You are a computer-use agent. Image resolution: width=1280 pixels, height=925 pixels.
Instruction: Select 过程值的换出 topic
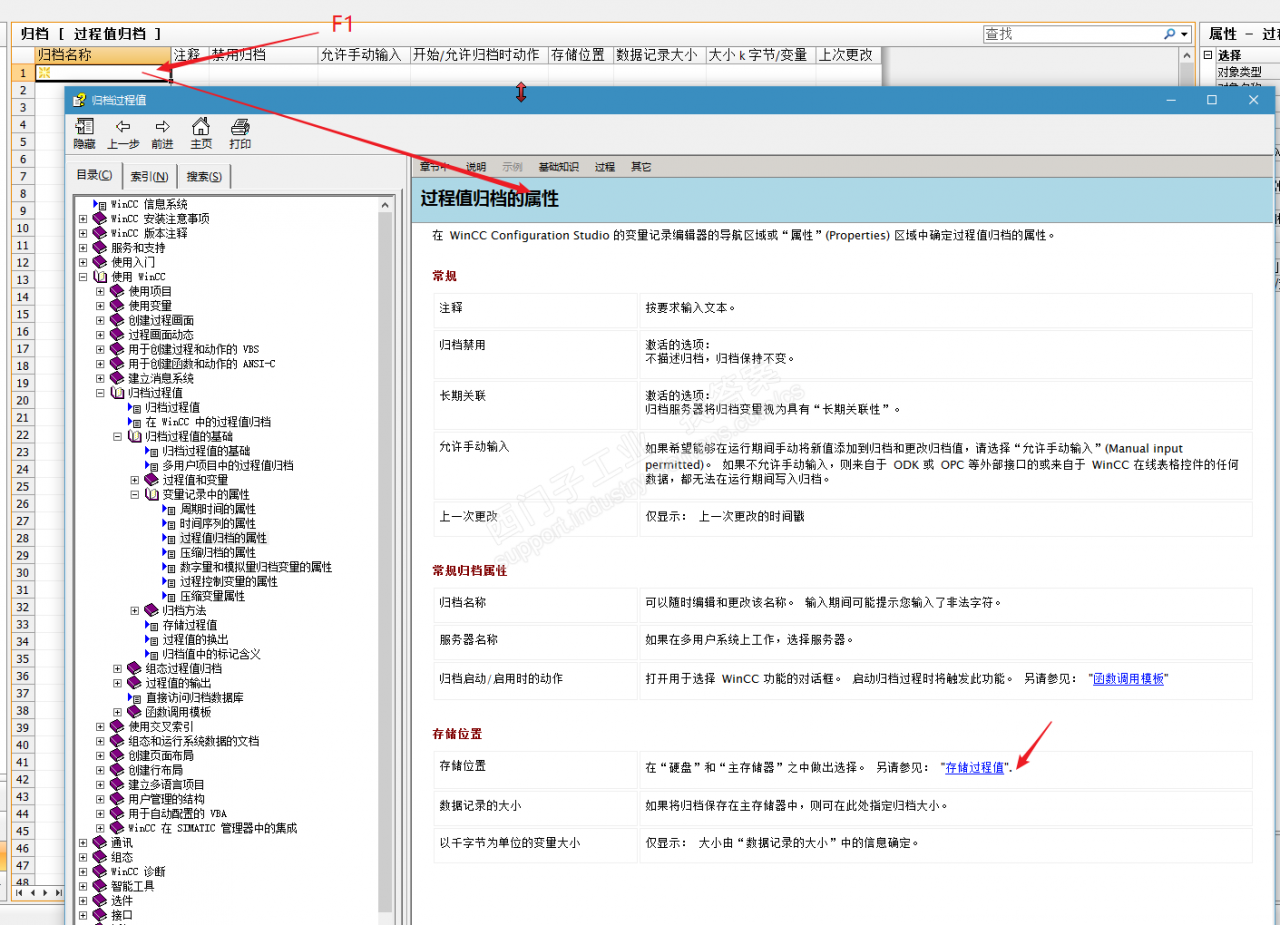pyautogui.click(x=196, y=640)
